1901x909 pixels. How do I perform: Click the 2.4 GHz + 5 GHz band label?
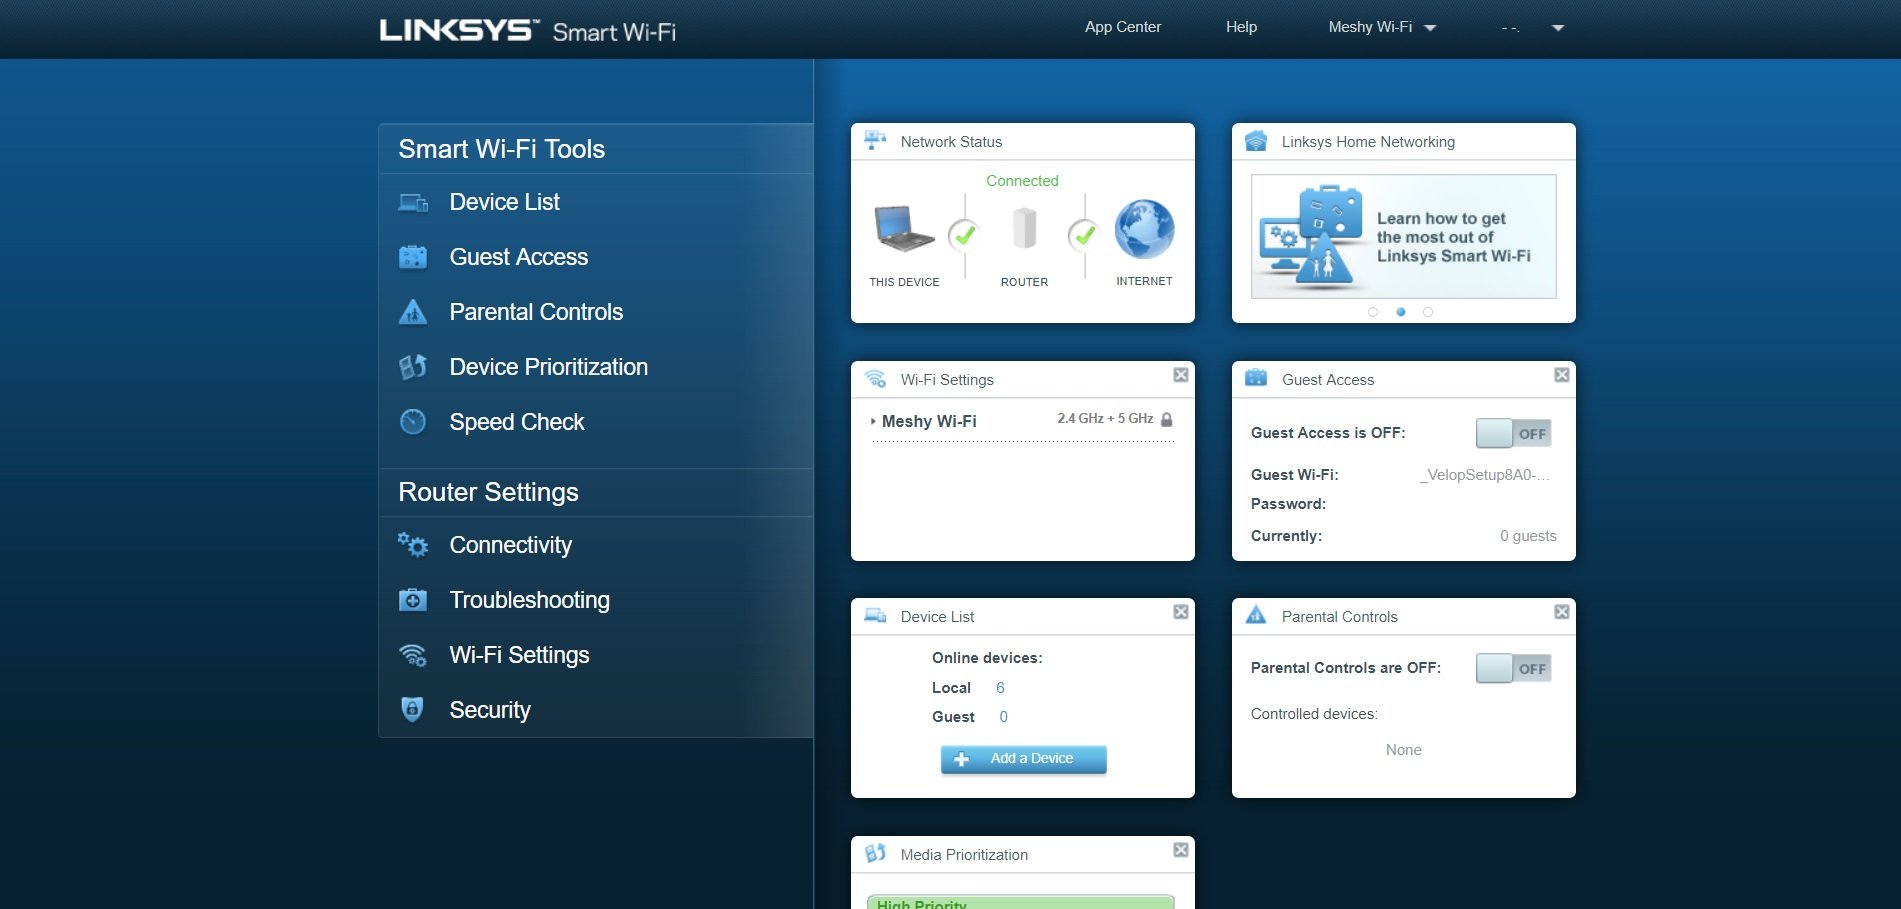pos(1105,419)
